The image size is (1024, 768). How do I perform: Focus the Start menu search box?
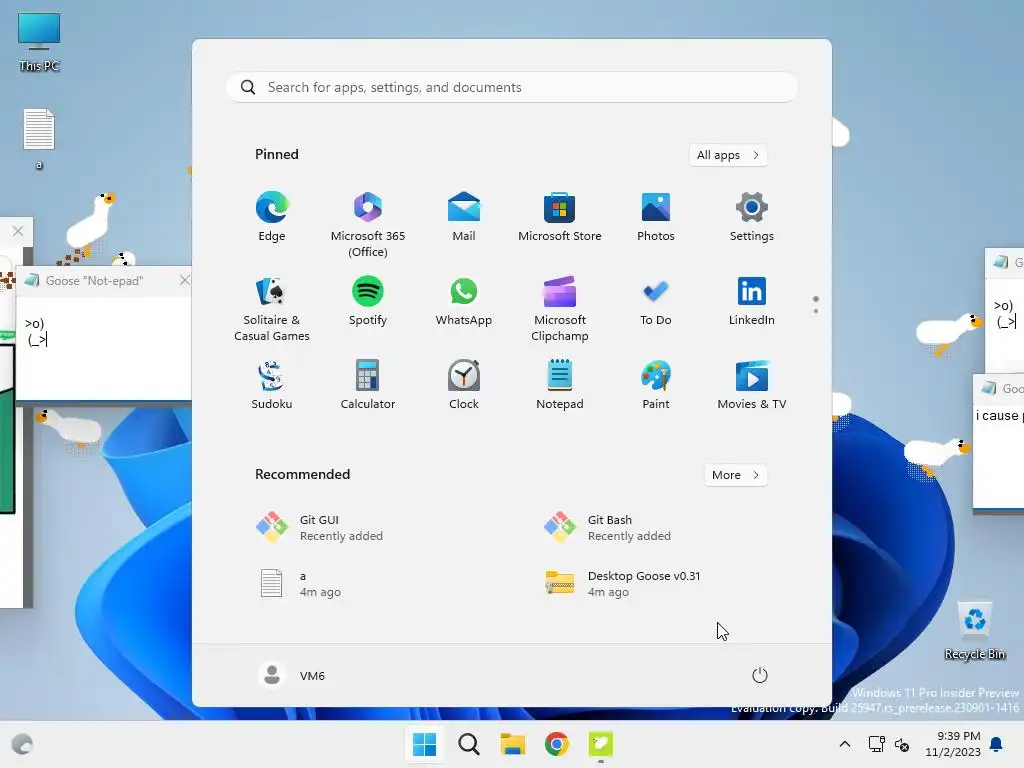click(x=511, y=88)
